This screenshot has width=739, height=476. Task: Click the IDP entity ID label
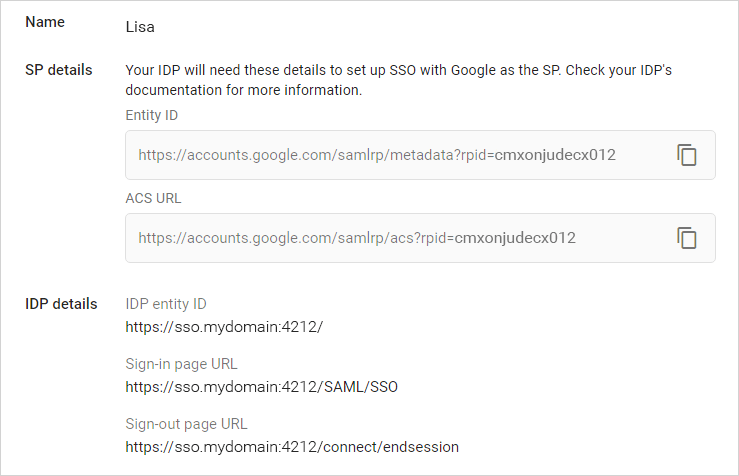(x=166, y=304)
